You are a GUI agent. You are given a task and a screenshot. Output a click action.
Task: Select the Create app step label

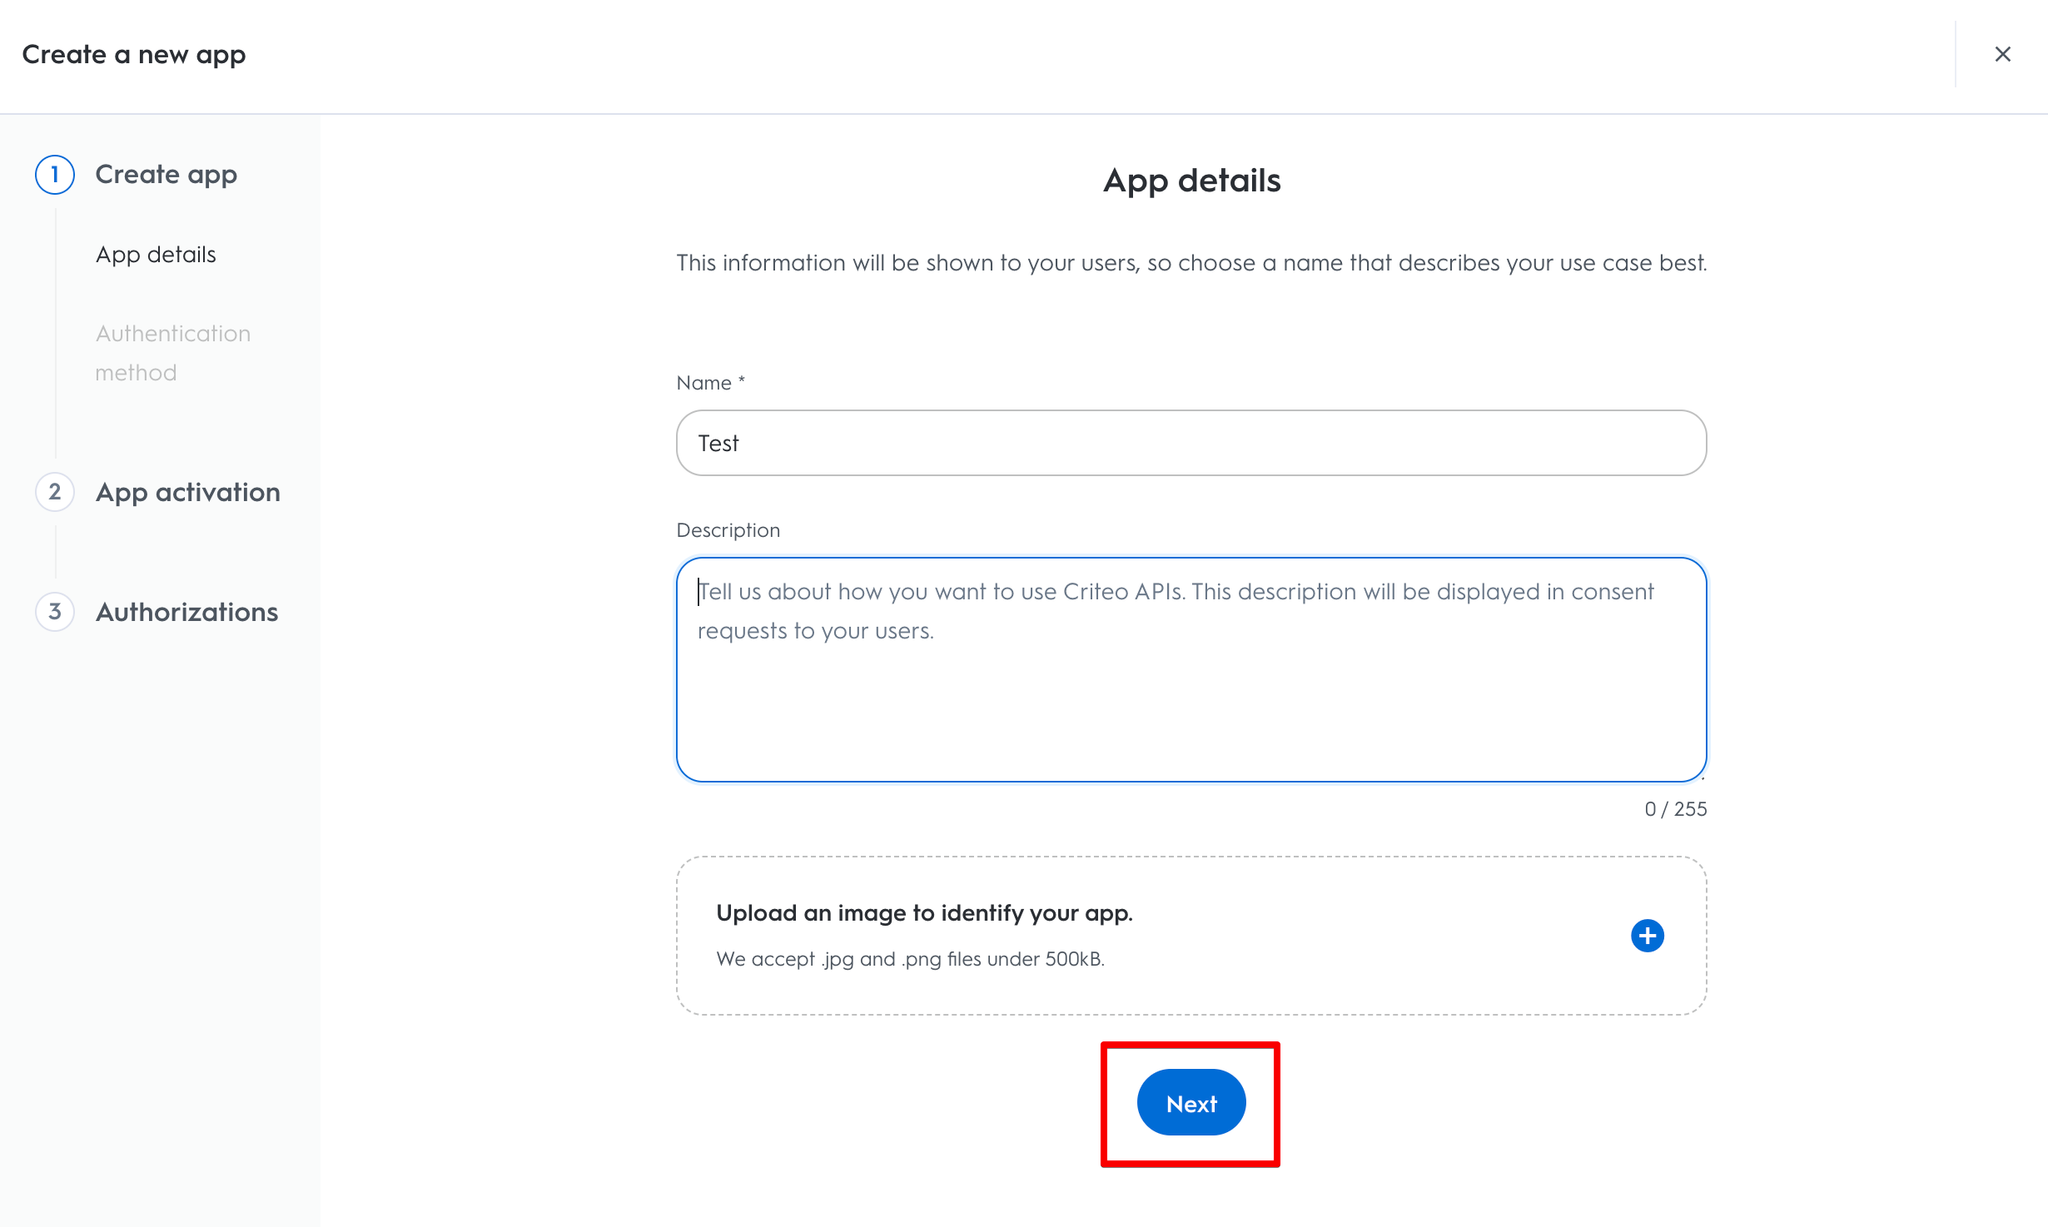pos(166,174)
